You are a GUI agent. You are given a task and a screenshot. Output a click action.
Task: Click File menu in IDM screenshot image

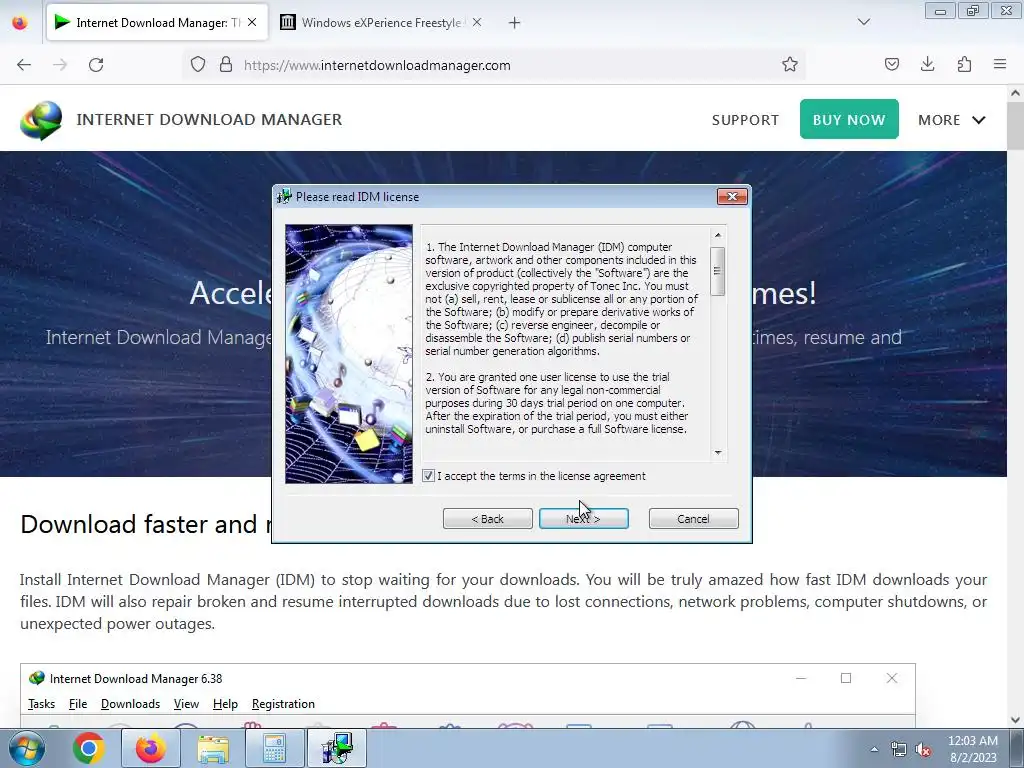(78, 704)
